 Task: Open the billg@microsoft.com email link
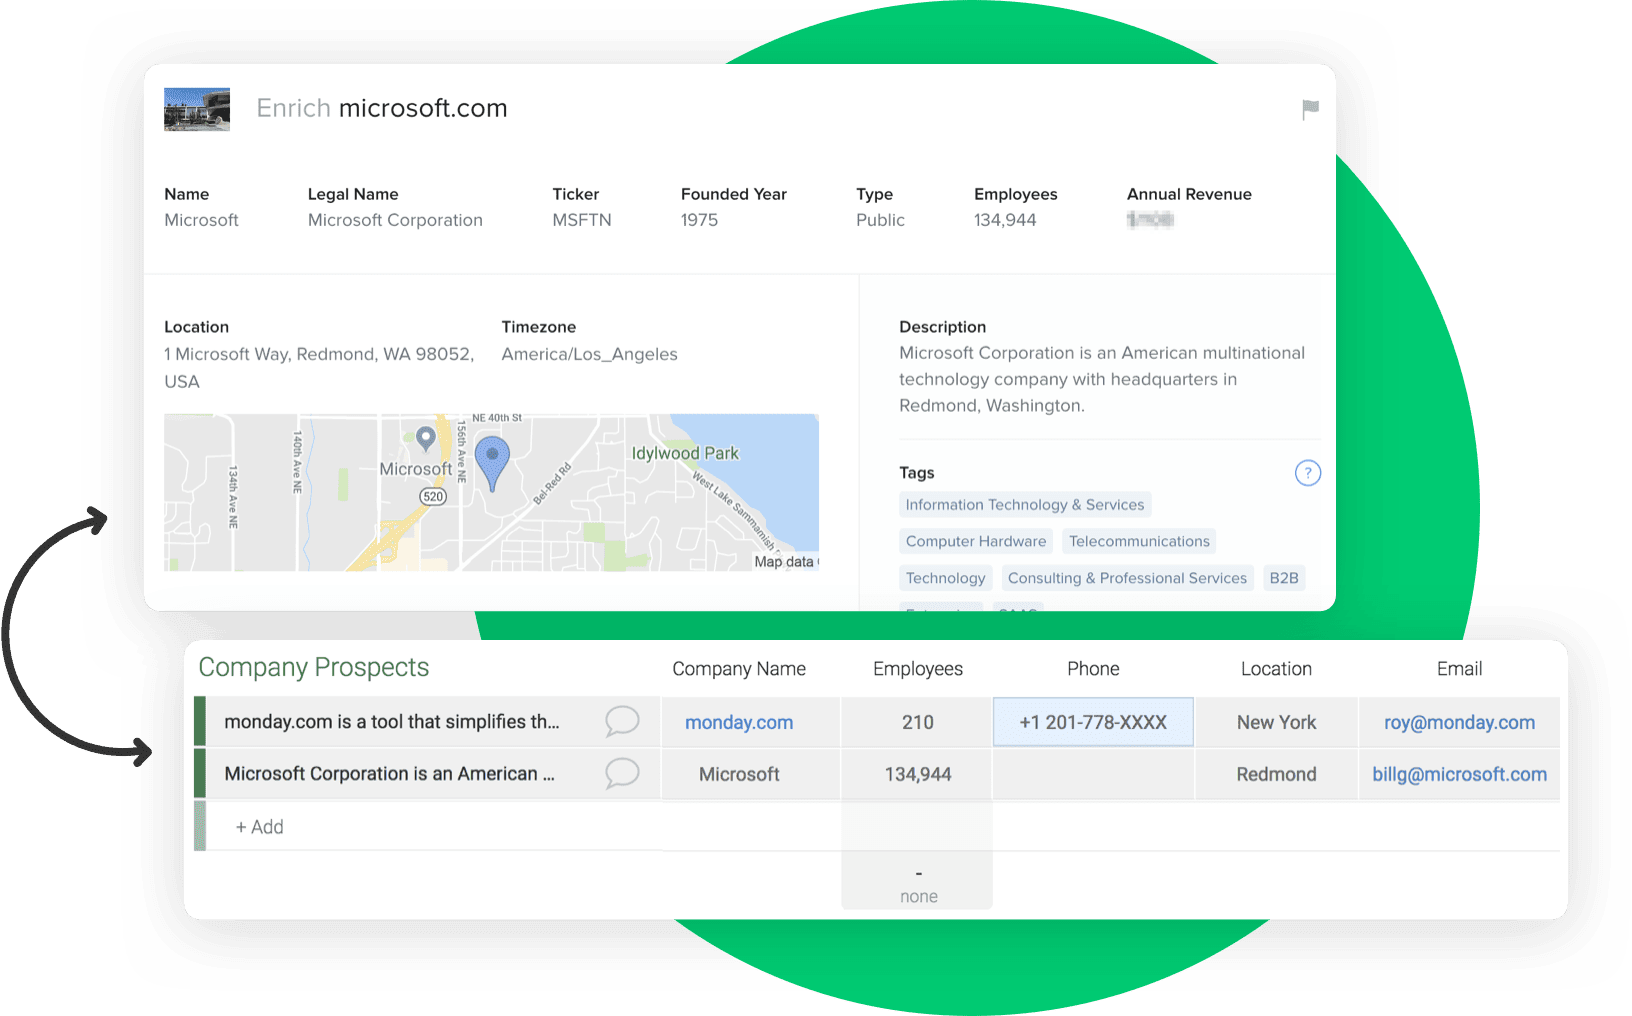(x=1459, y=774)
